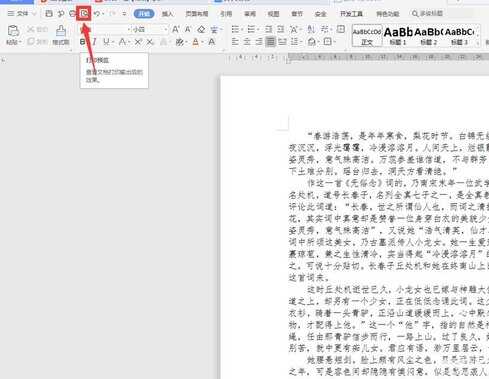Decrease font size with the A- icon
The width and height of the screenshot is (489, 379).
(188, 30)
